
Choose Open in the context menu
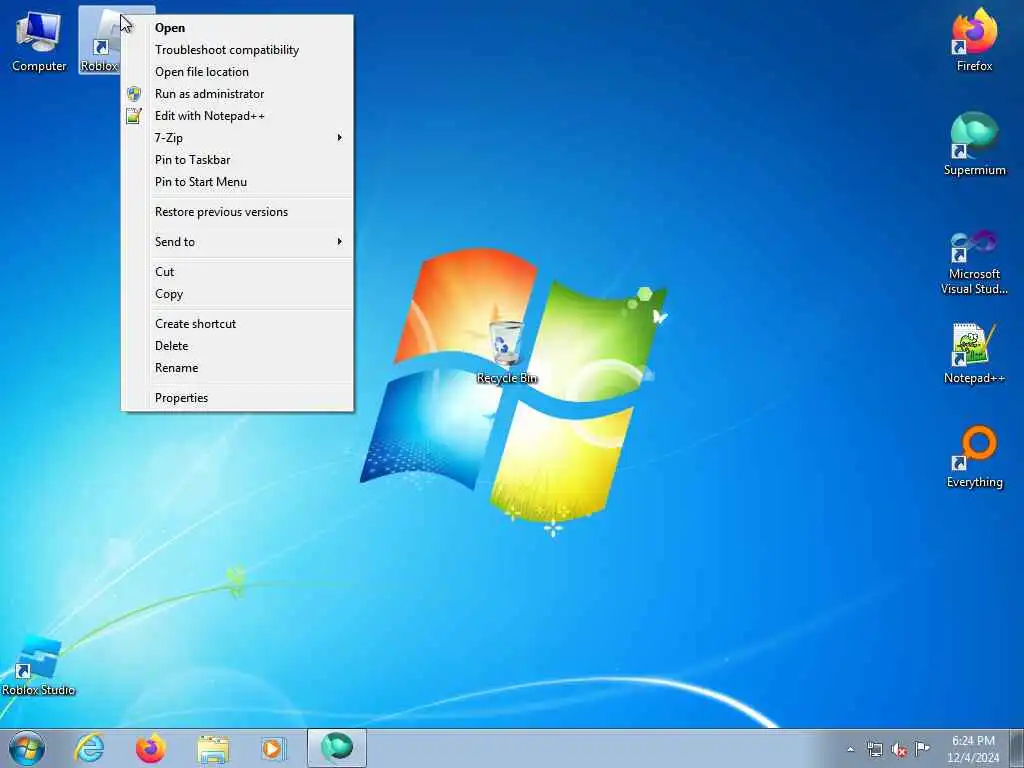[x=238, y=28]
